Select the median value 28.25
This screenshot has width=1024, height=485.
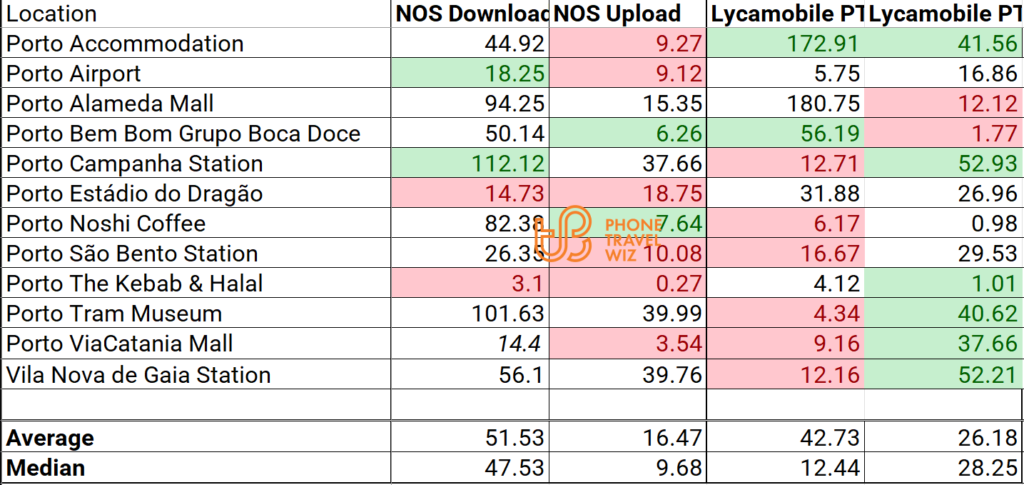(945, 468)
